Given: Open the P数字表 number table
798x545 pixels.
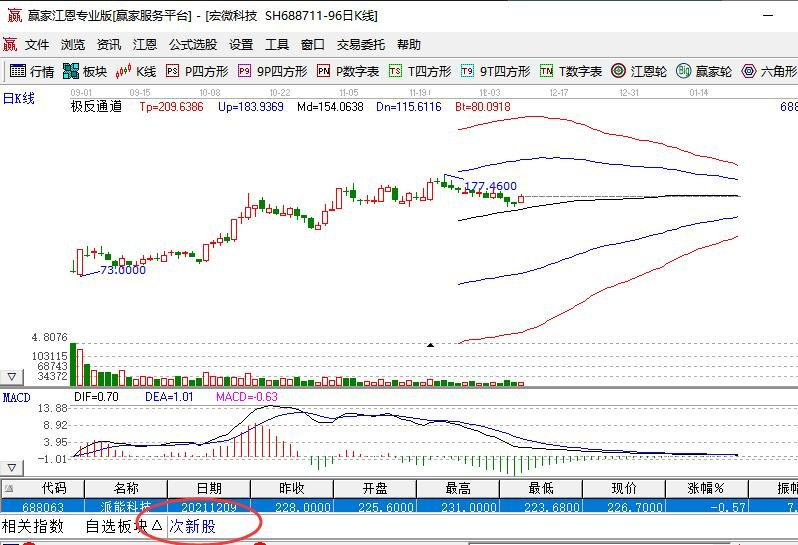Looking at the screenshot, I should coord(348,71).
